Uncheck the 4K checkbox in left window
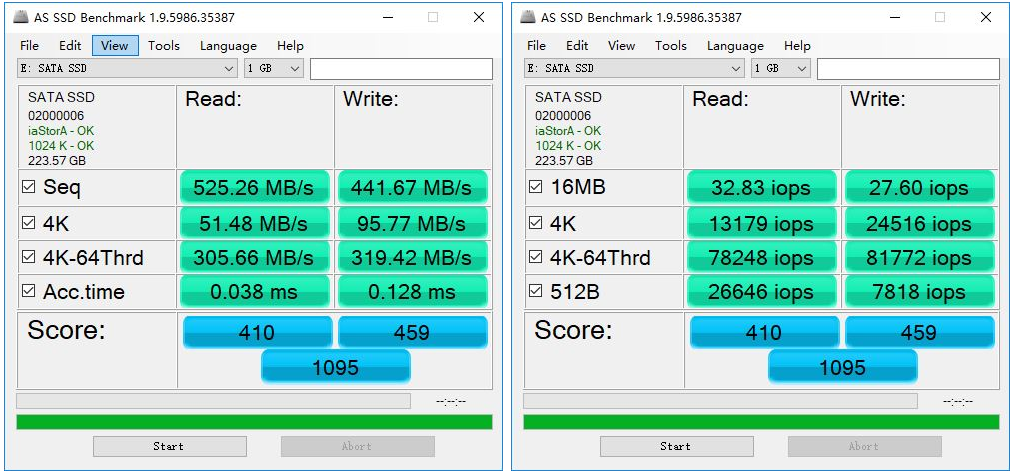Image resolution: width=1014 pixels, height=473 pixels. pos(28,223)
